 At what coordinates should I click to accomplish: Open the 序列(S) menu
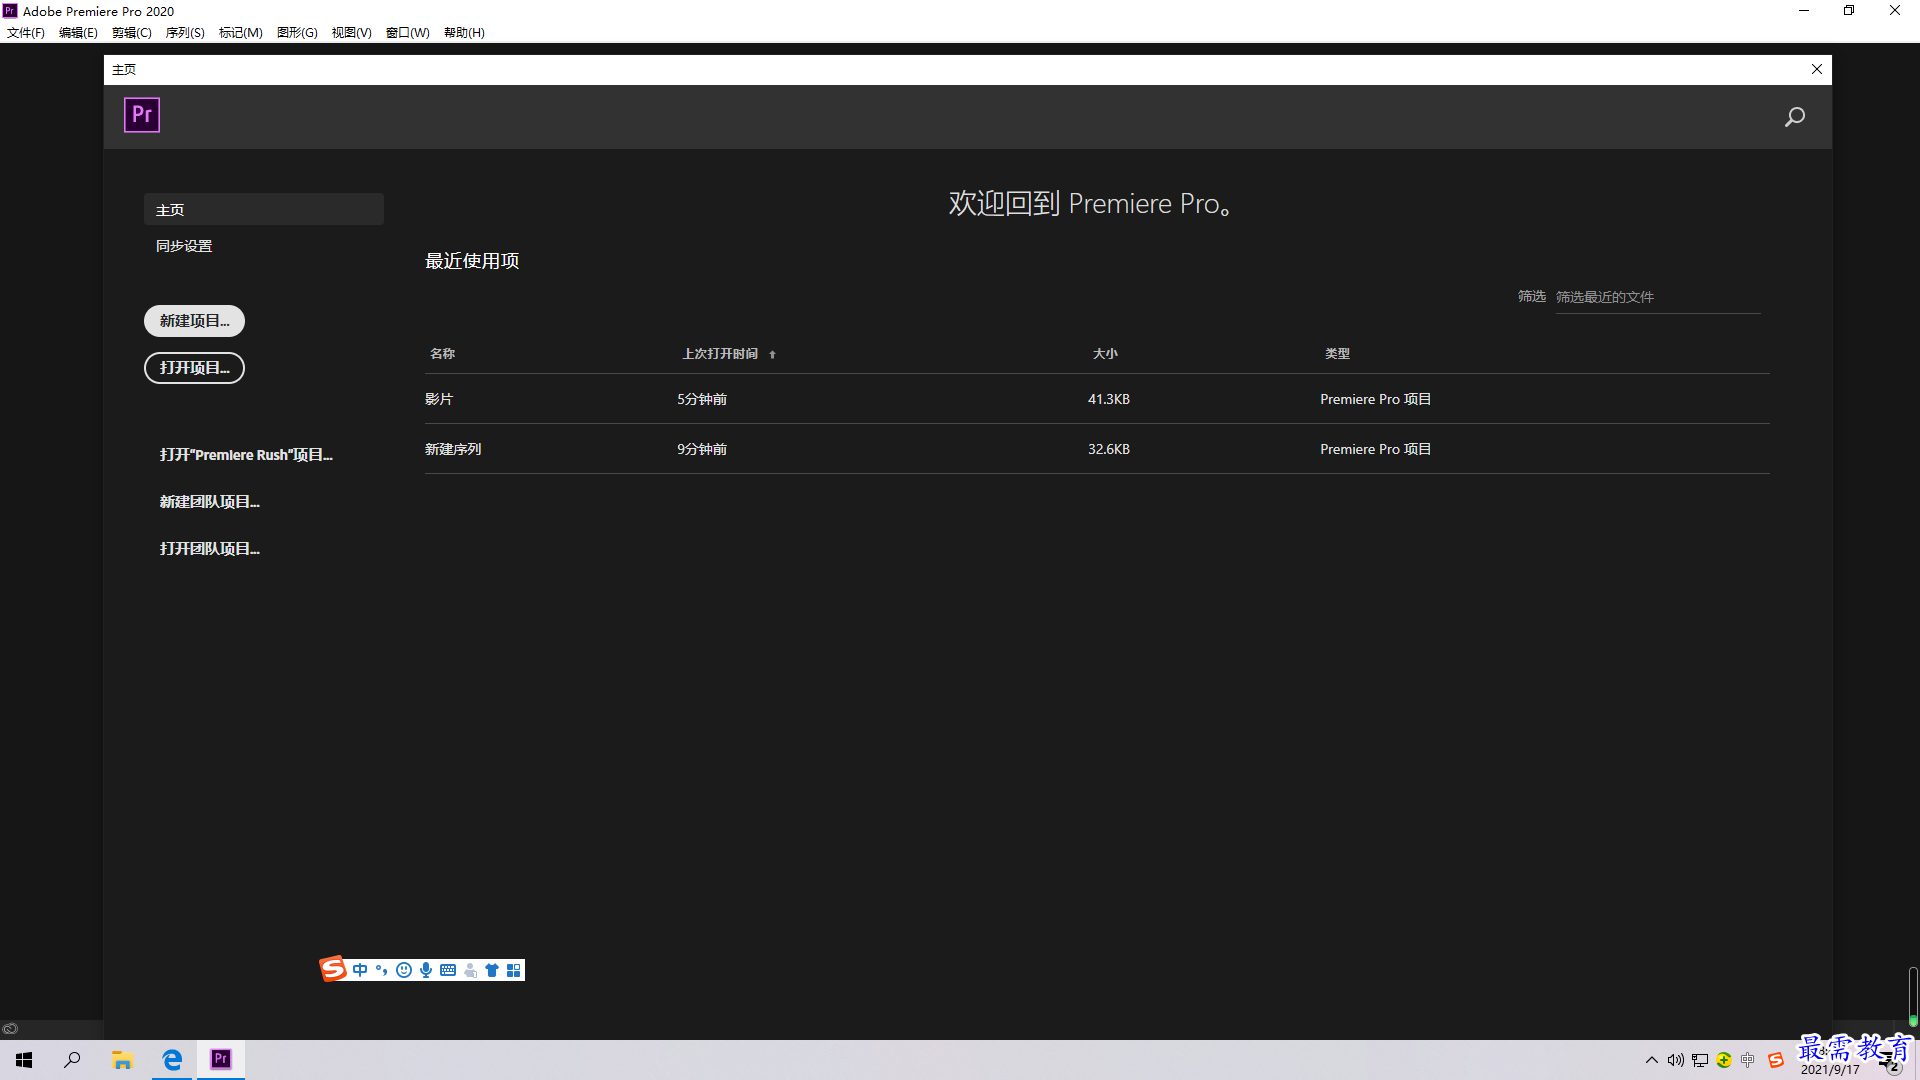tap(185, 32)
